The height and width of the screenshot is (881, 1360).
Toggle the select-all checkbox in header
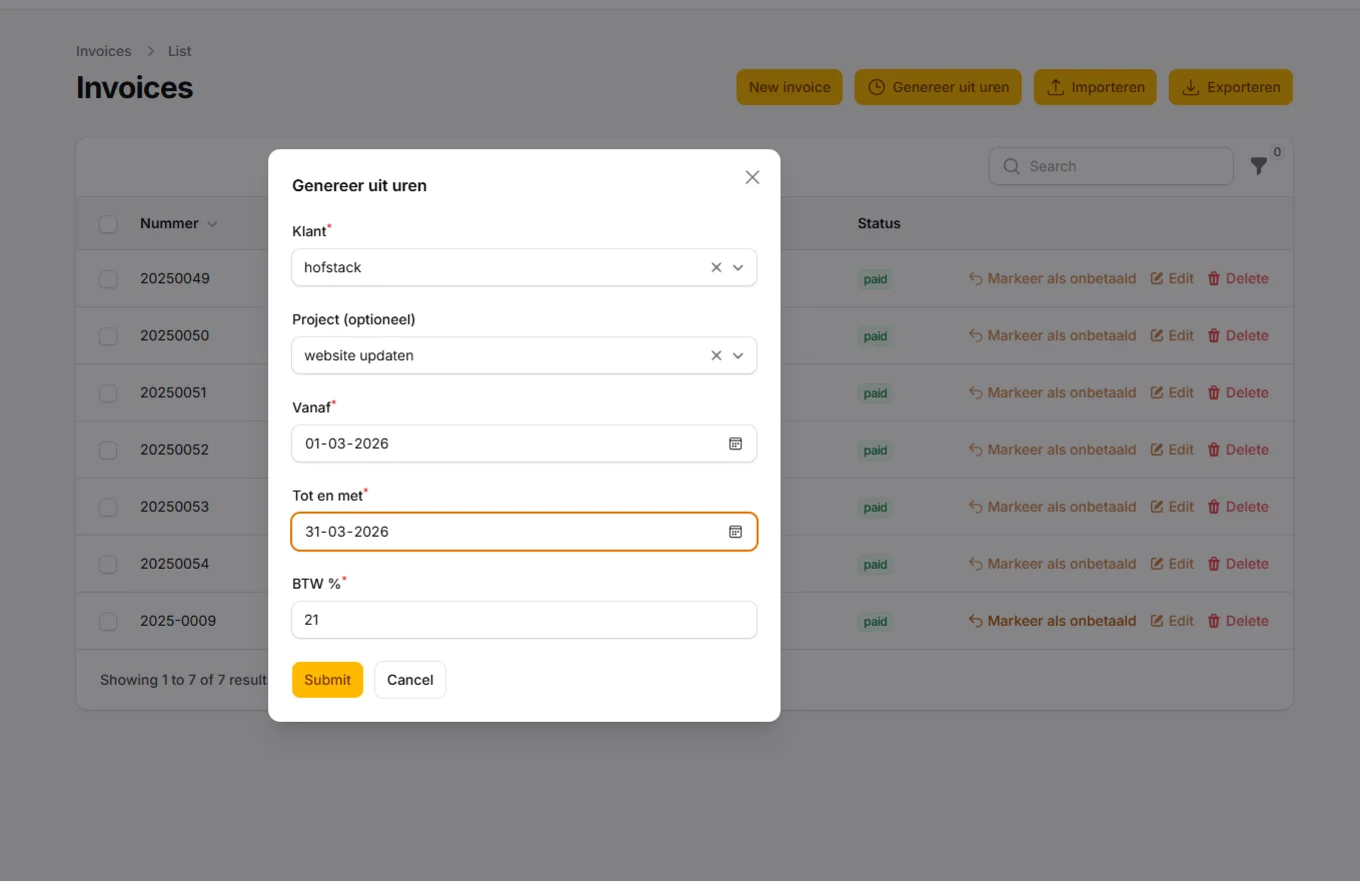click(108, 224)
